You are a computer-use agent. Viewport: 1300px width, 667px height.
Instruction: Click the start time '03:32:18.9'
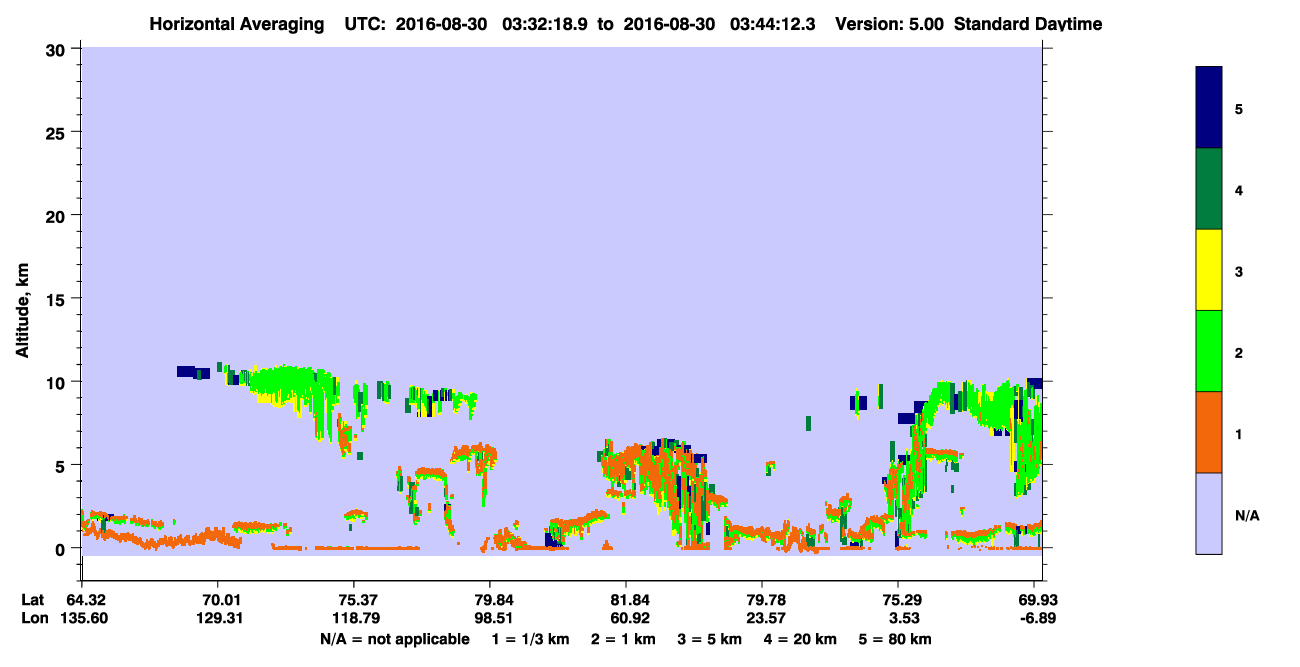[546, 24]
